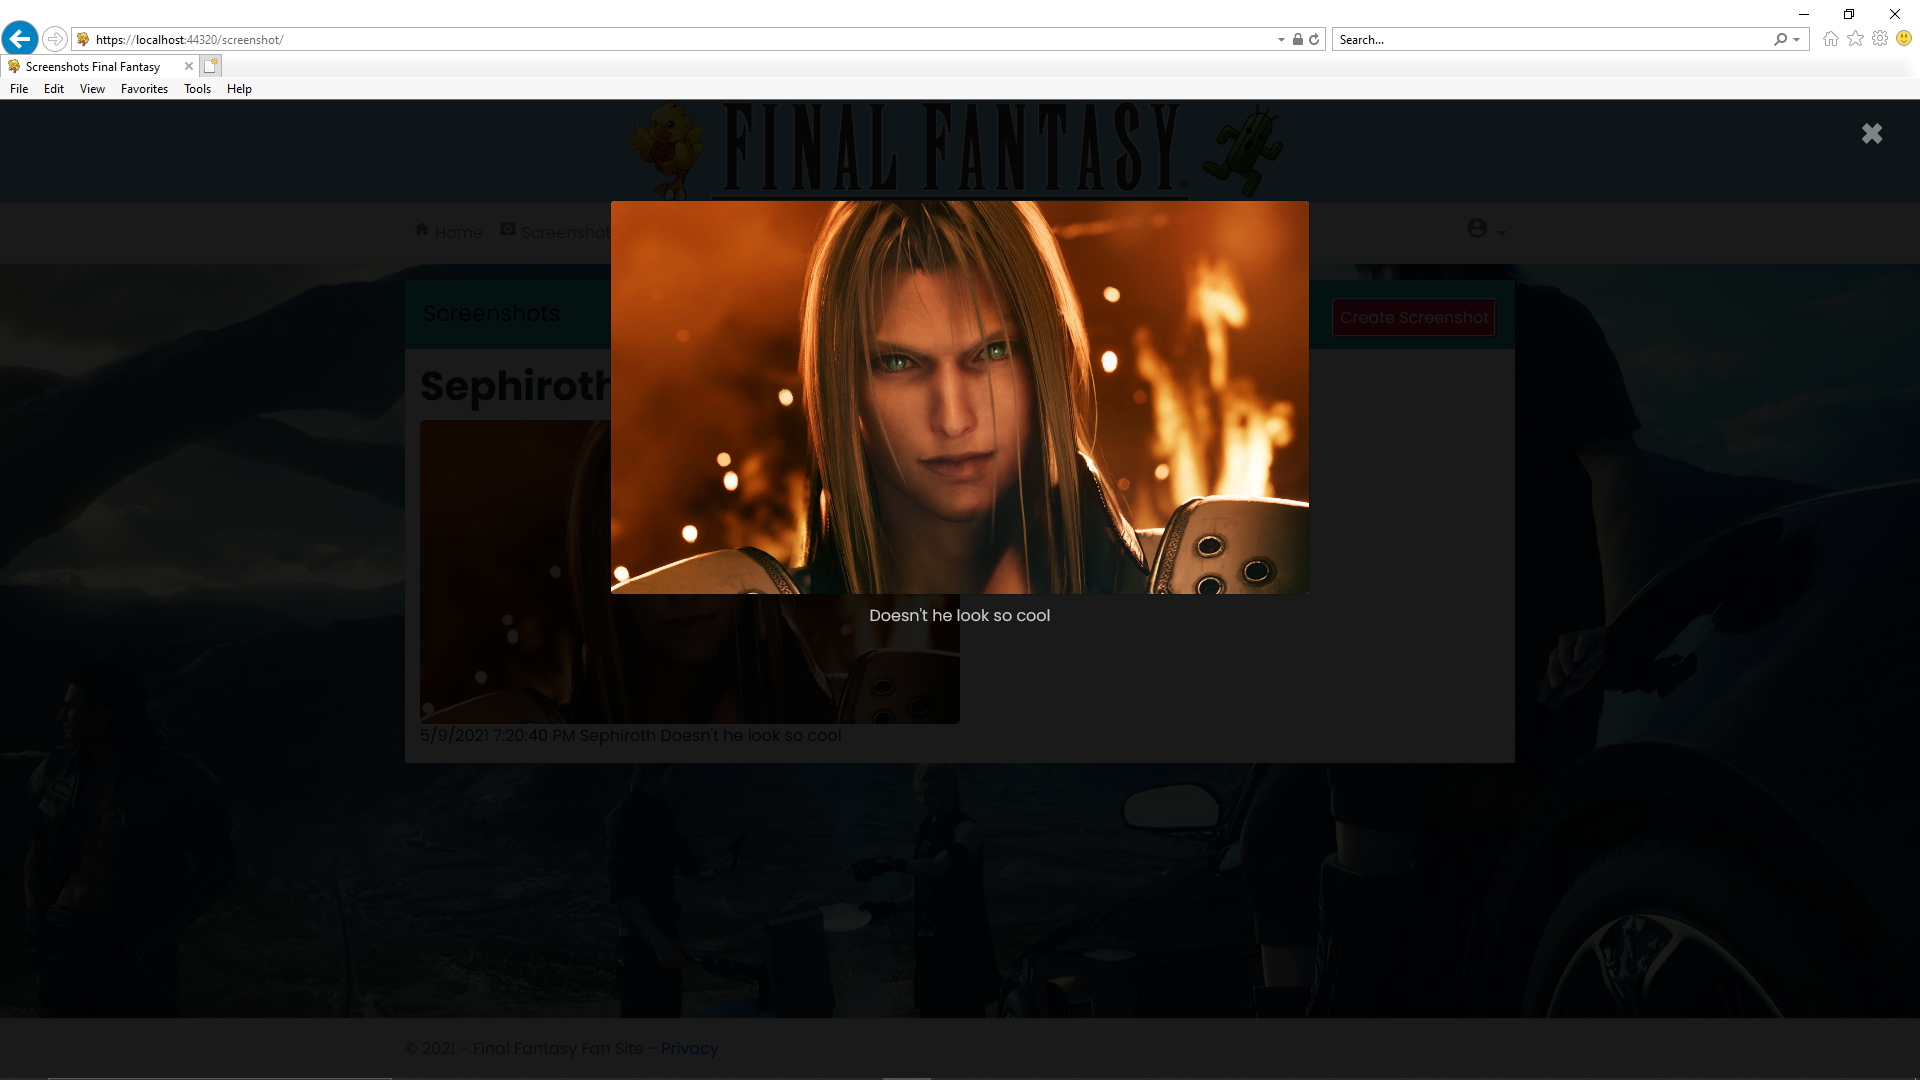
Task: Open a new browser tab
Action: pyautogui.click(x=210, y=65)
